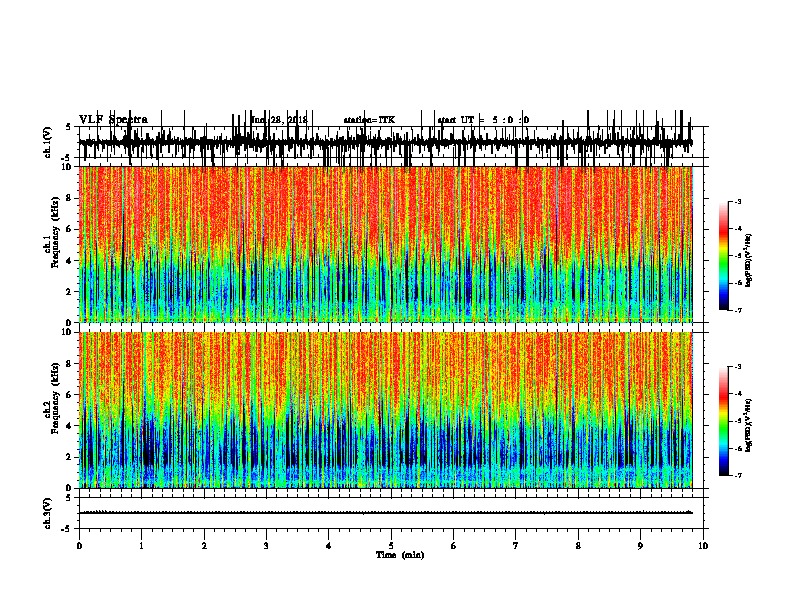This screenshot has width=792, height=612.
Task: Click the ch.2 spectrogram colorbar
Action: pyautogui.click(x=724, y=421)
